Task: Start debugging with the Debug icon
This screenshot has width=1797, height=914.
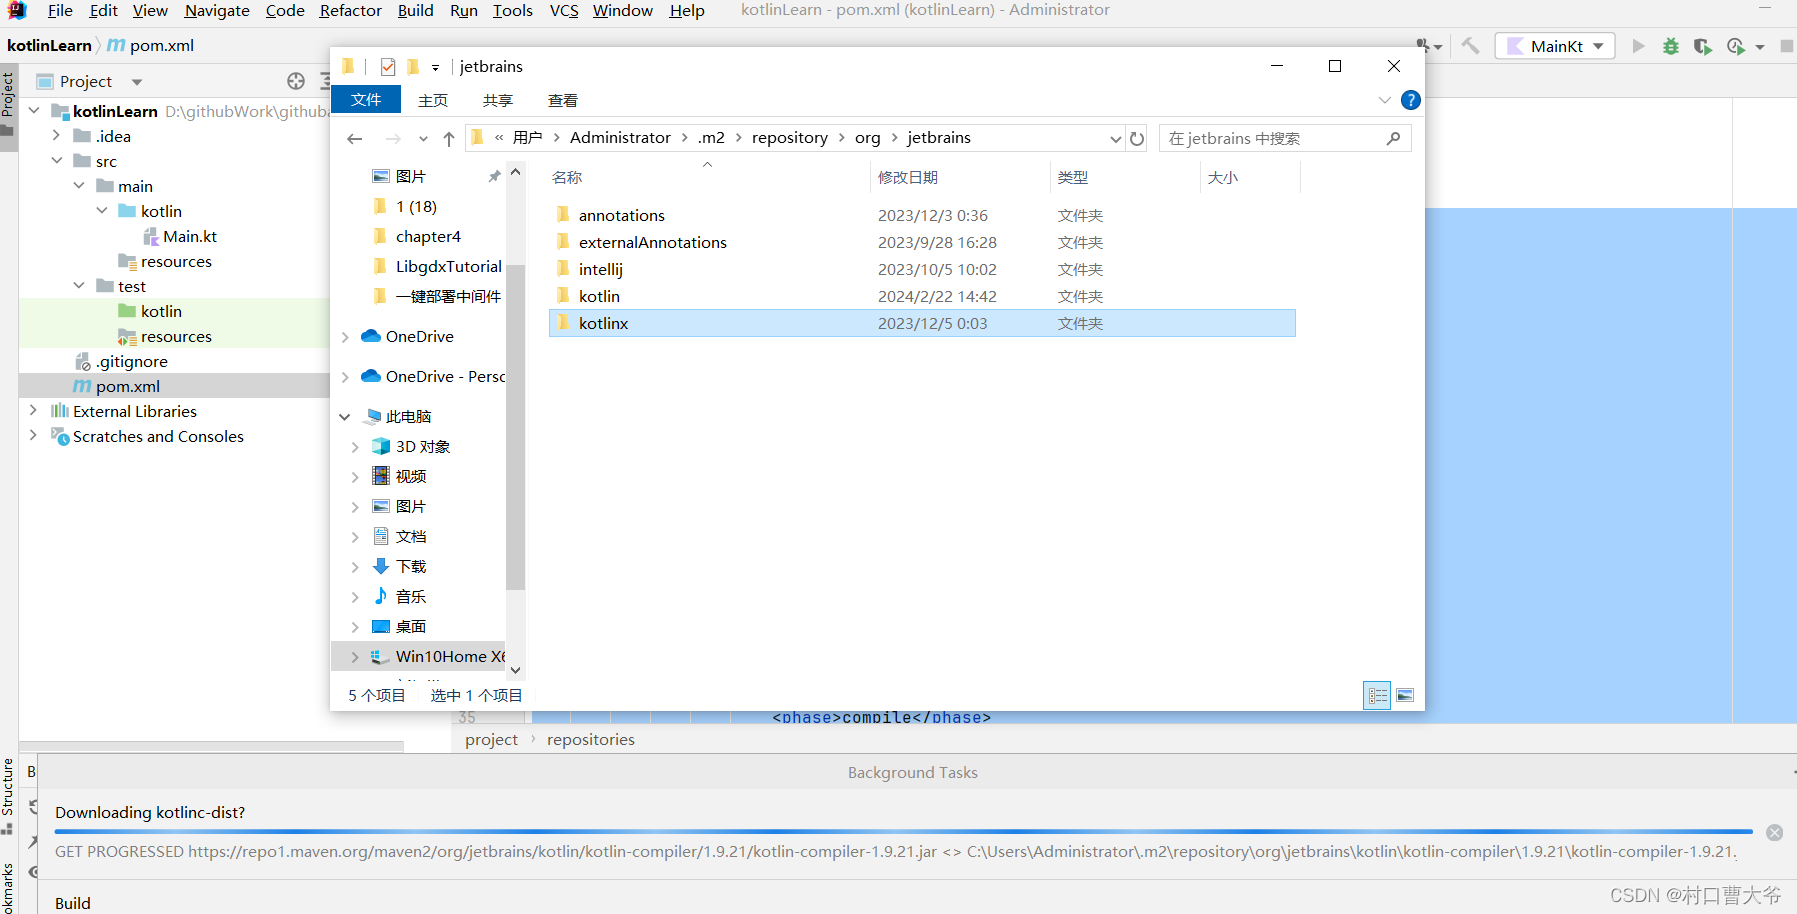Action: 1671,46
